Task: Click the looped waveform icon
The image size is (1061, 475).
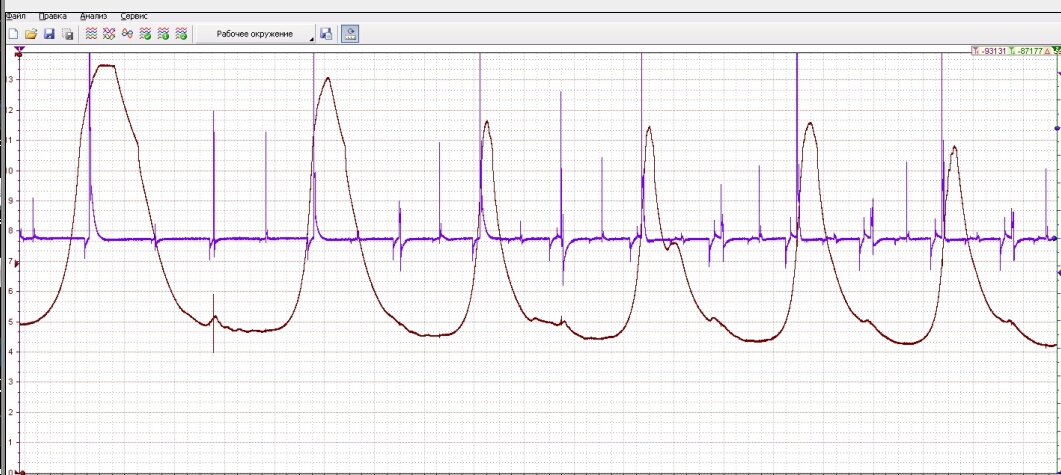Action: coord(127,34)
